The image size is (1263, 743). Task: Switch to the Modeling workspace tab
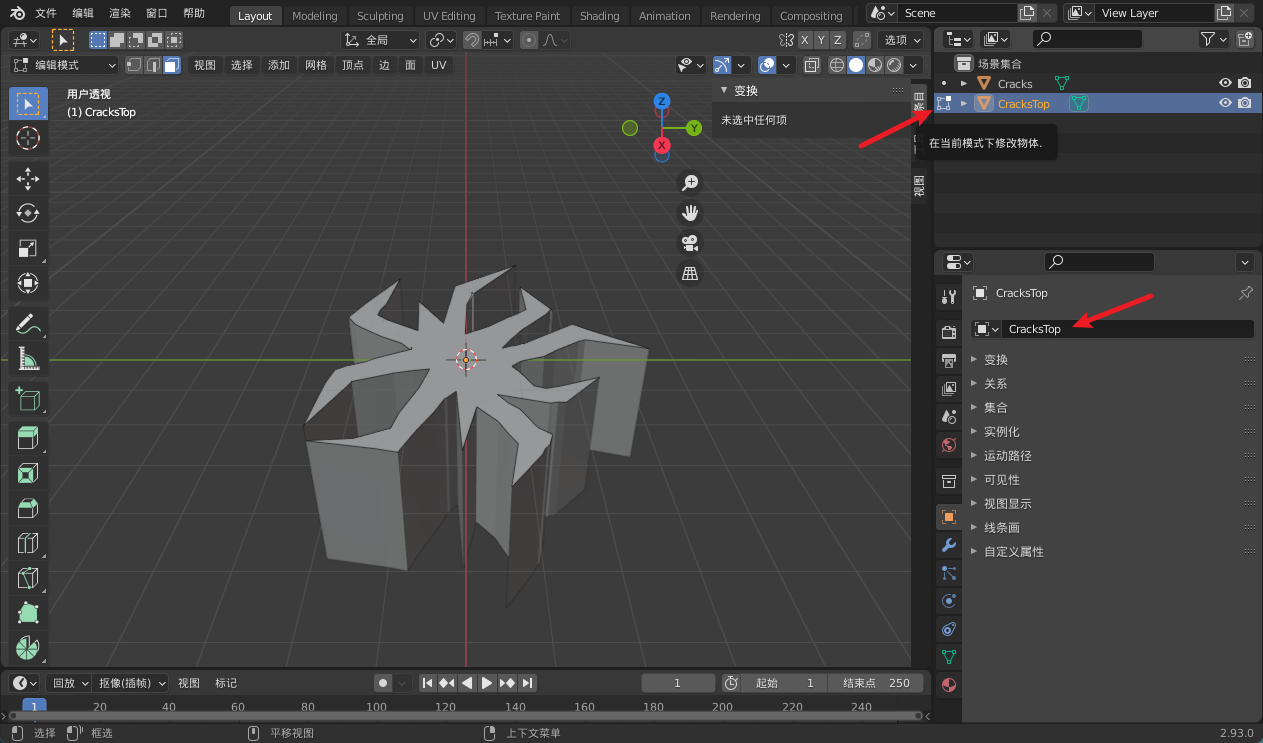pyautogui.click(x=315, y=16)
